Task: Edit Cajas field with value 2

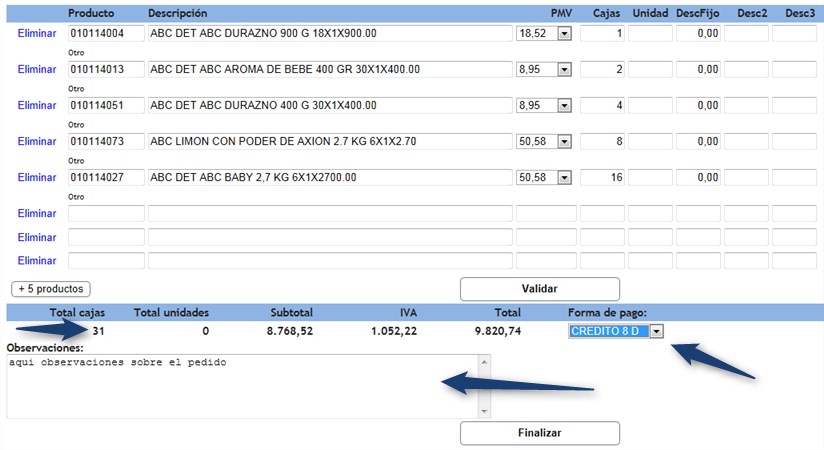Action: tap(602, 69)
